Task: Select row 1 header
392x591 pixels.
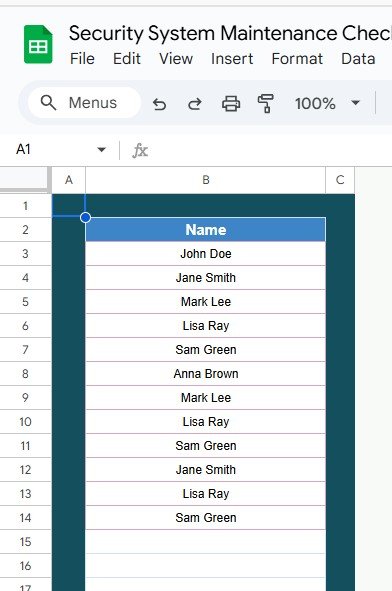Action: (25, 206)
